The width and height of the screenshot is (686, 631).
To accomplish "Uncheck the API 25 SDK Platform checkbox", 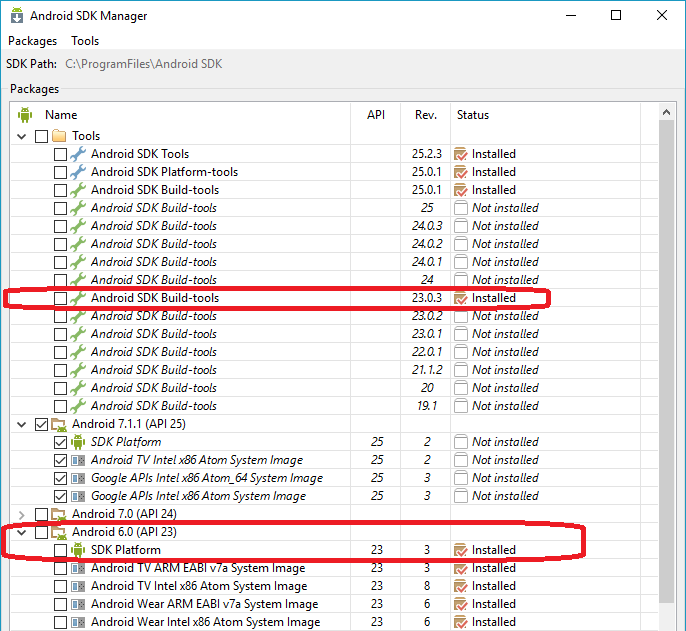I will click(60, 442).
